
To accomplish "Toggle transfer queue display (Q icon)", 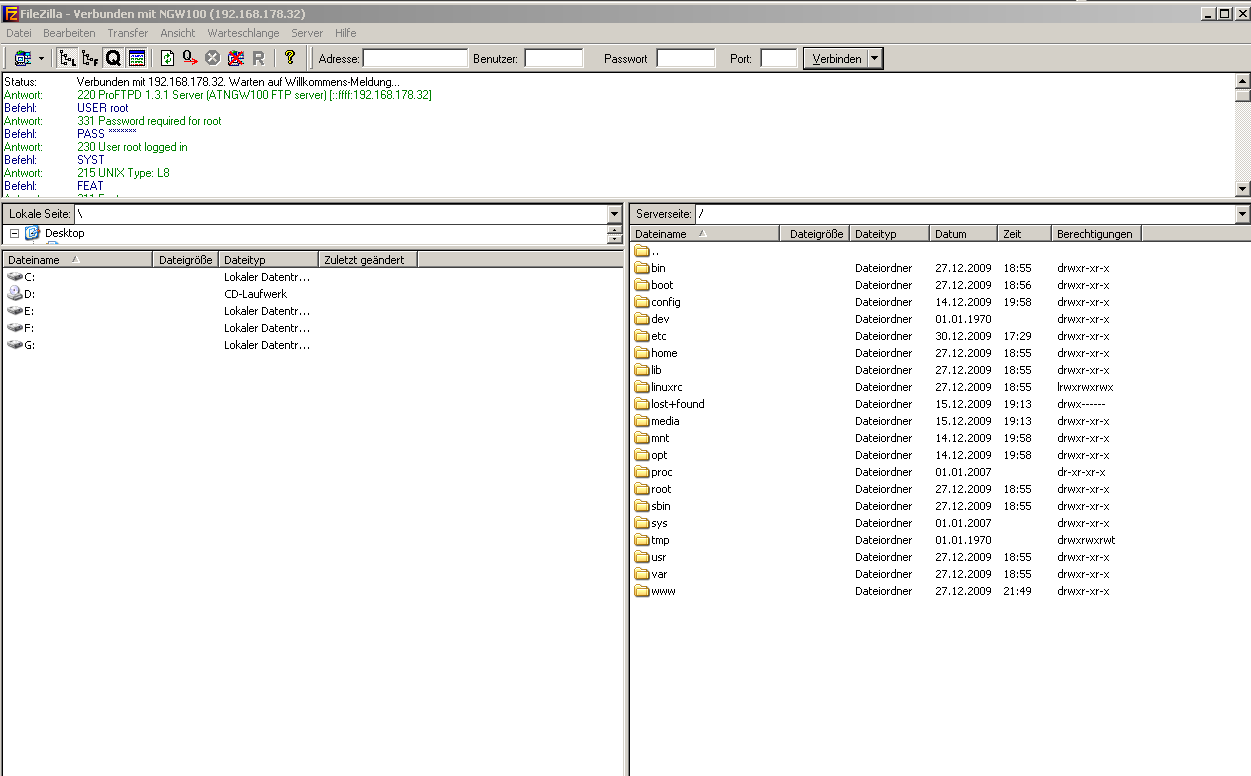I will tap(113, 58).
